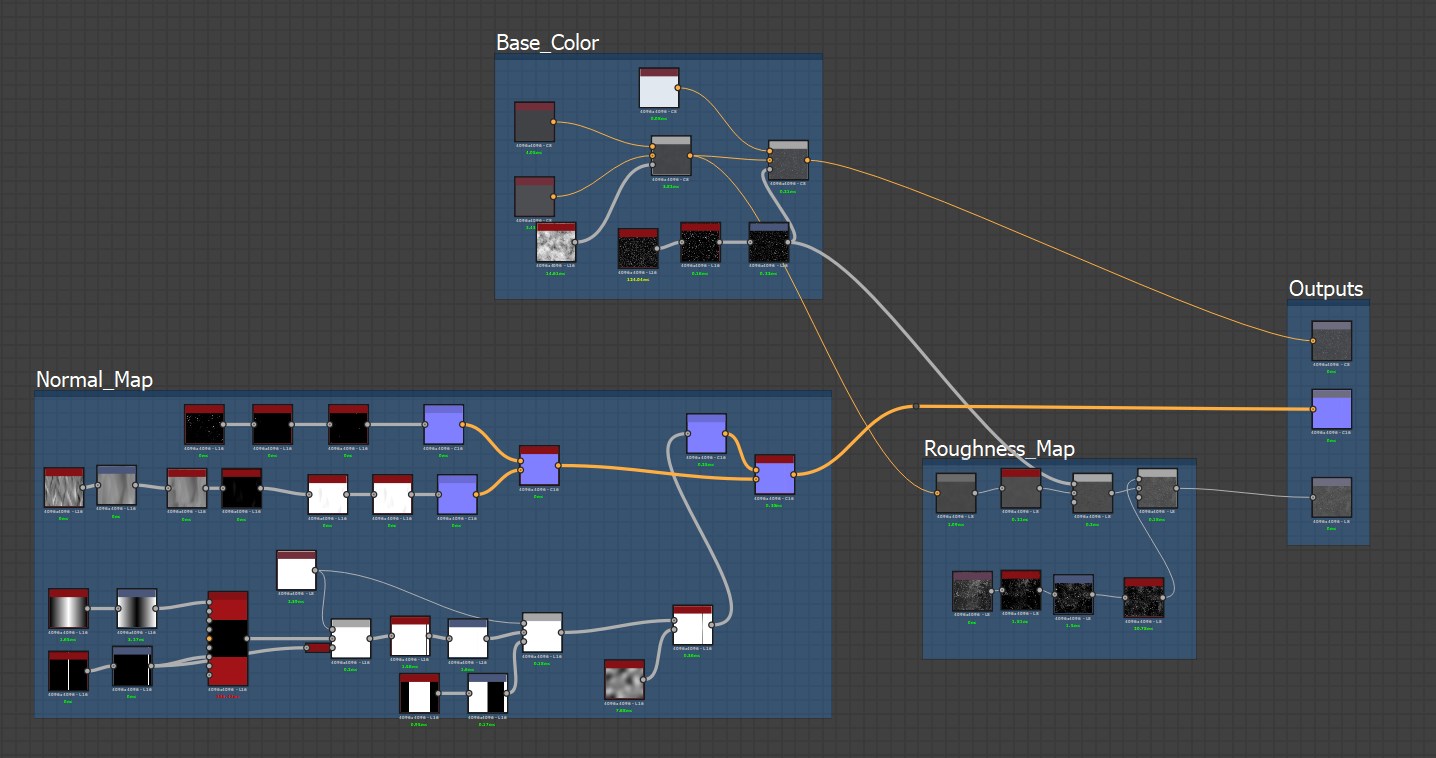
Task: Click the purple Normal map node in Outputs frame
Action: pos(1331,410)
